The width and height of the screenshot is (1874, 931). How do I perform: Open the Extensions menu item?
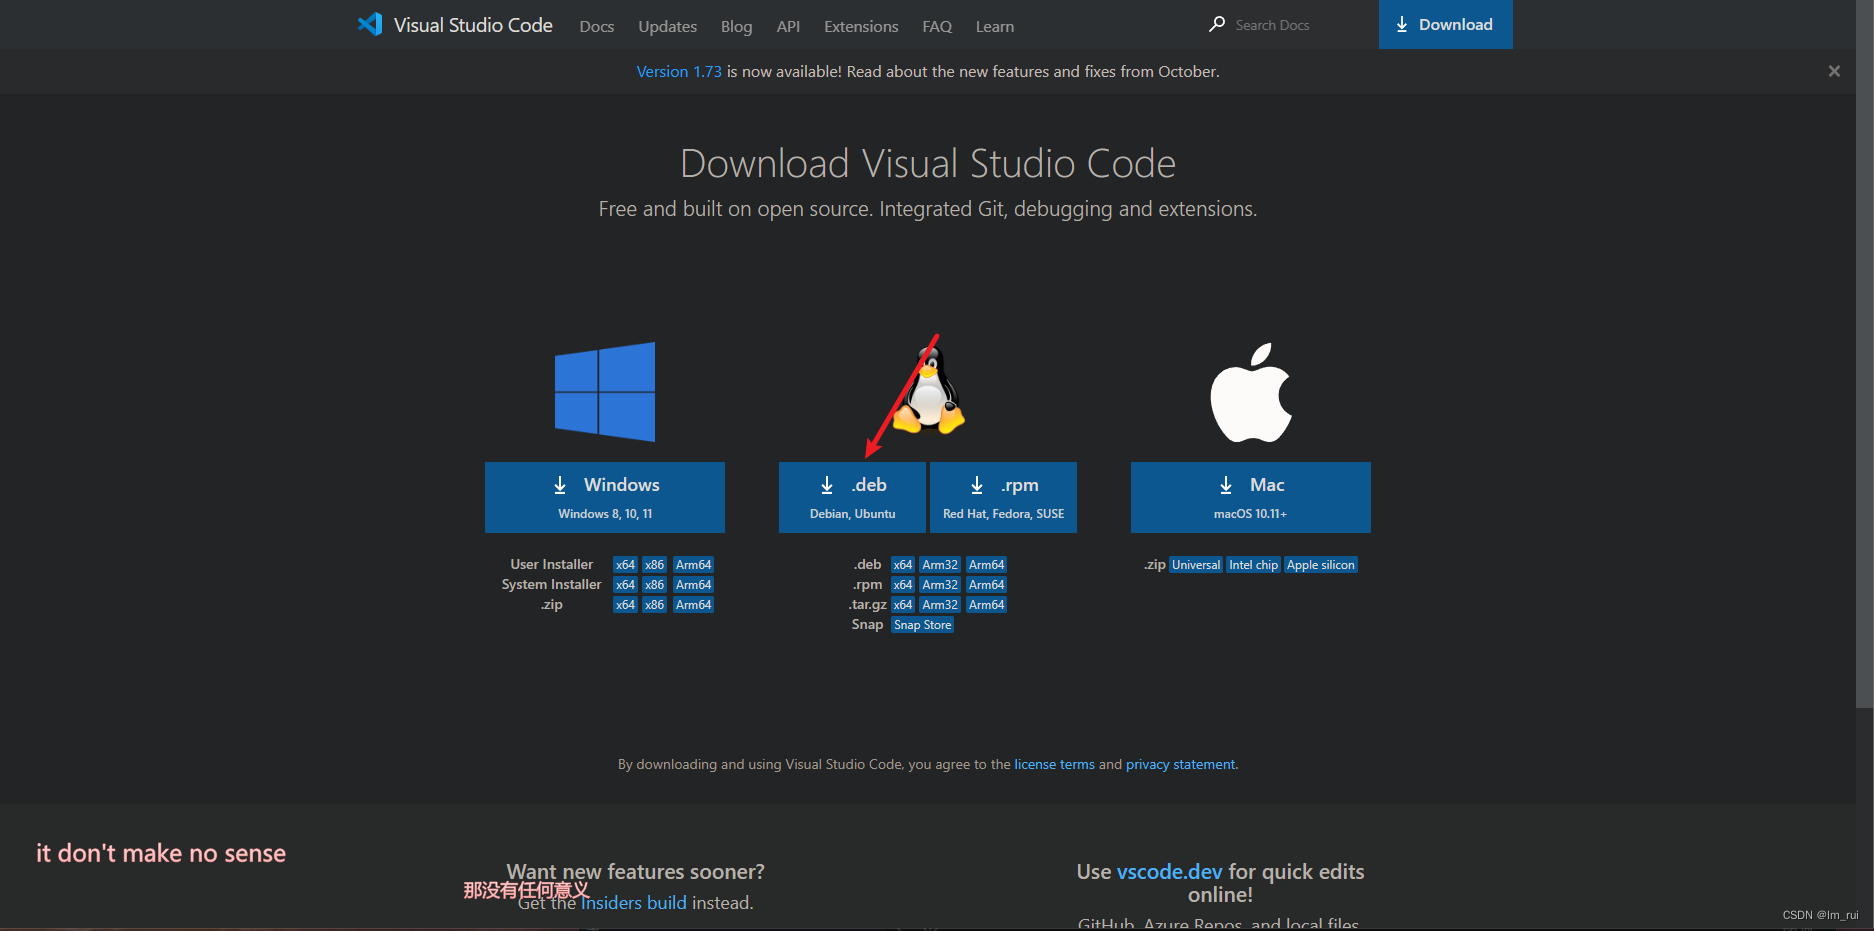pyautogui.click(x=861, y=26)
